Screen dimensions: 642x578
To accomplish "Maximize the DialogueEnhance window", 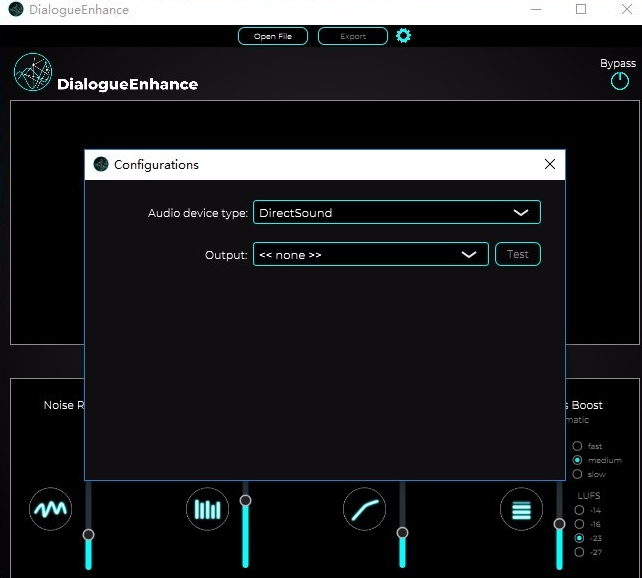I will [x=581, y=9].
